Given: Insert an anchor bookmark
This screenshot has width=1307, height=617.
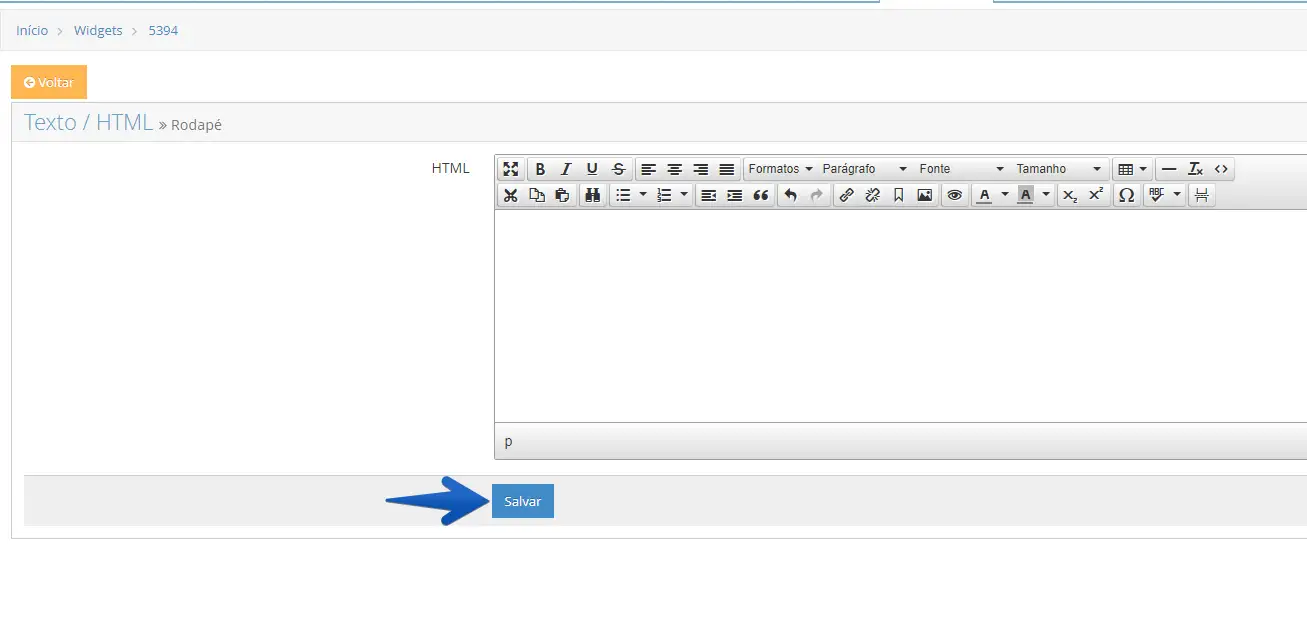Looking at the screenshot, I should click(899, 195).
